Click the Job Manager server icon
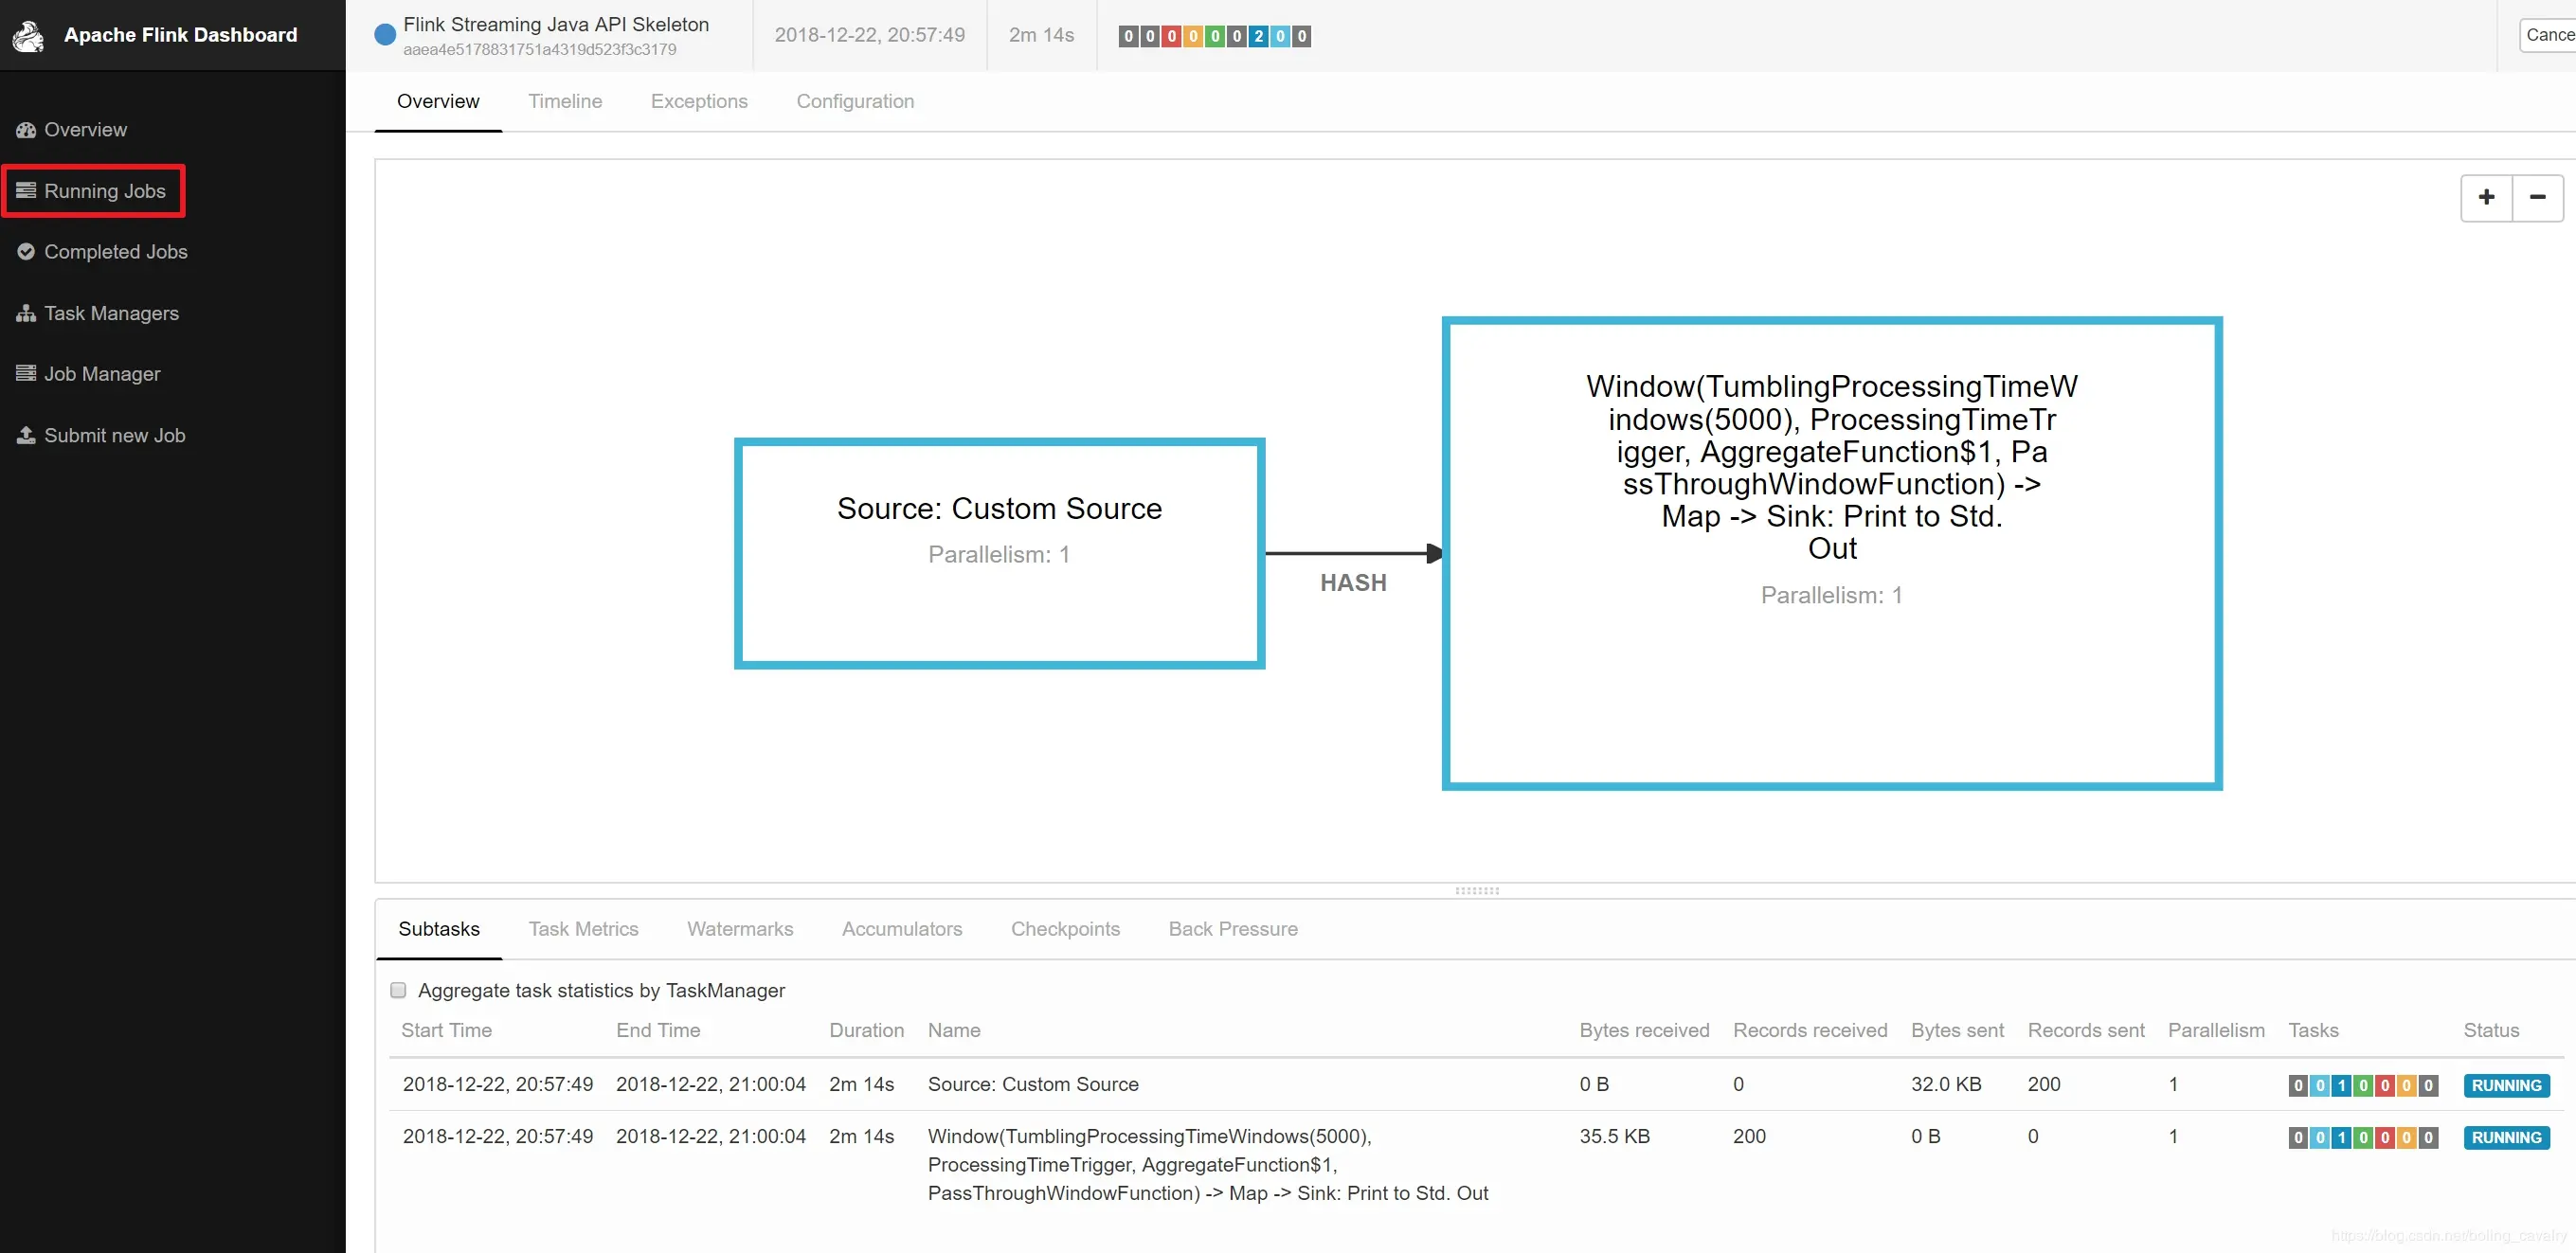This screenshot has height=1253, width=2576. coord(26,373)
